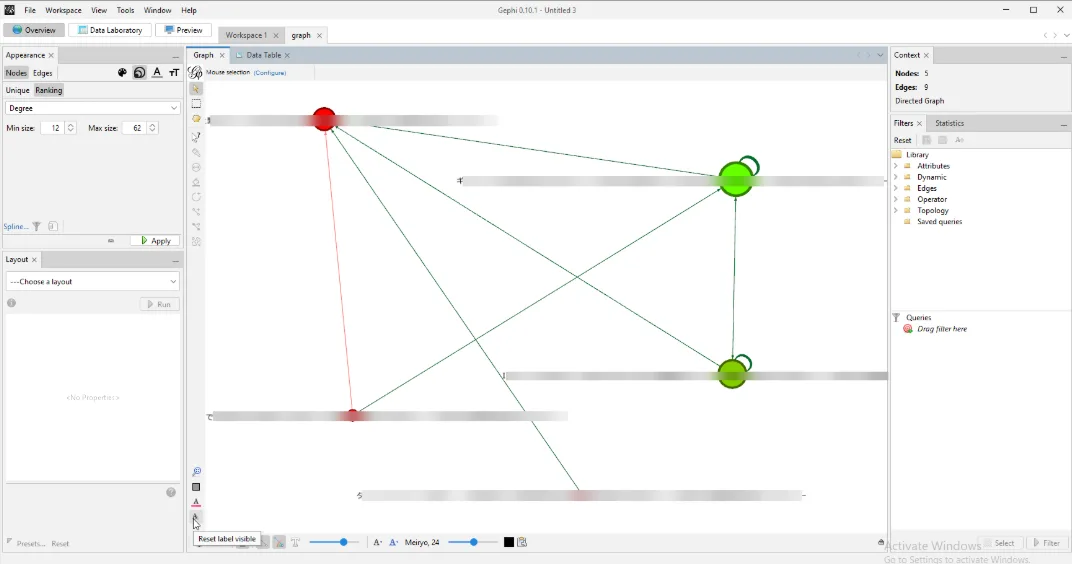Click the reset label colors icon
Viewport: 1072px width, 564px height.
(x=196, y=503)
